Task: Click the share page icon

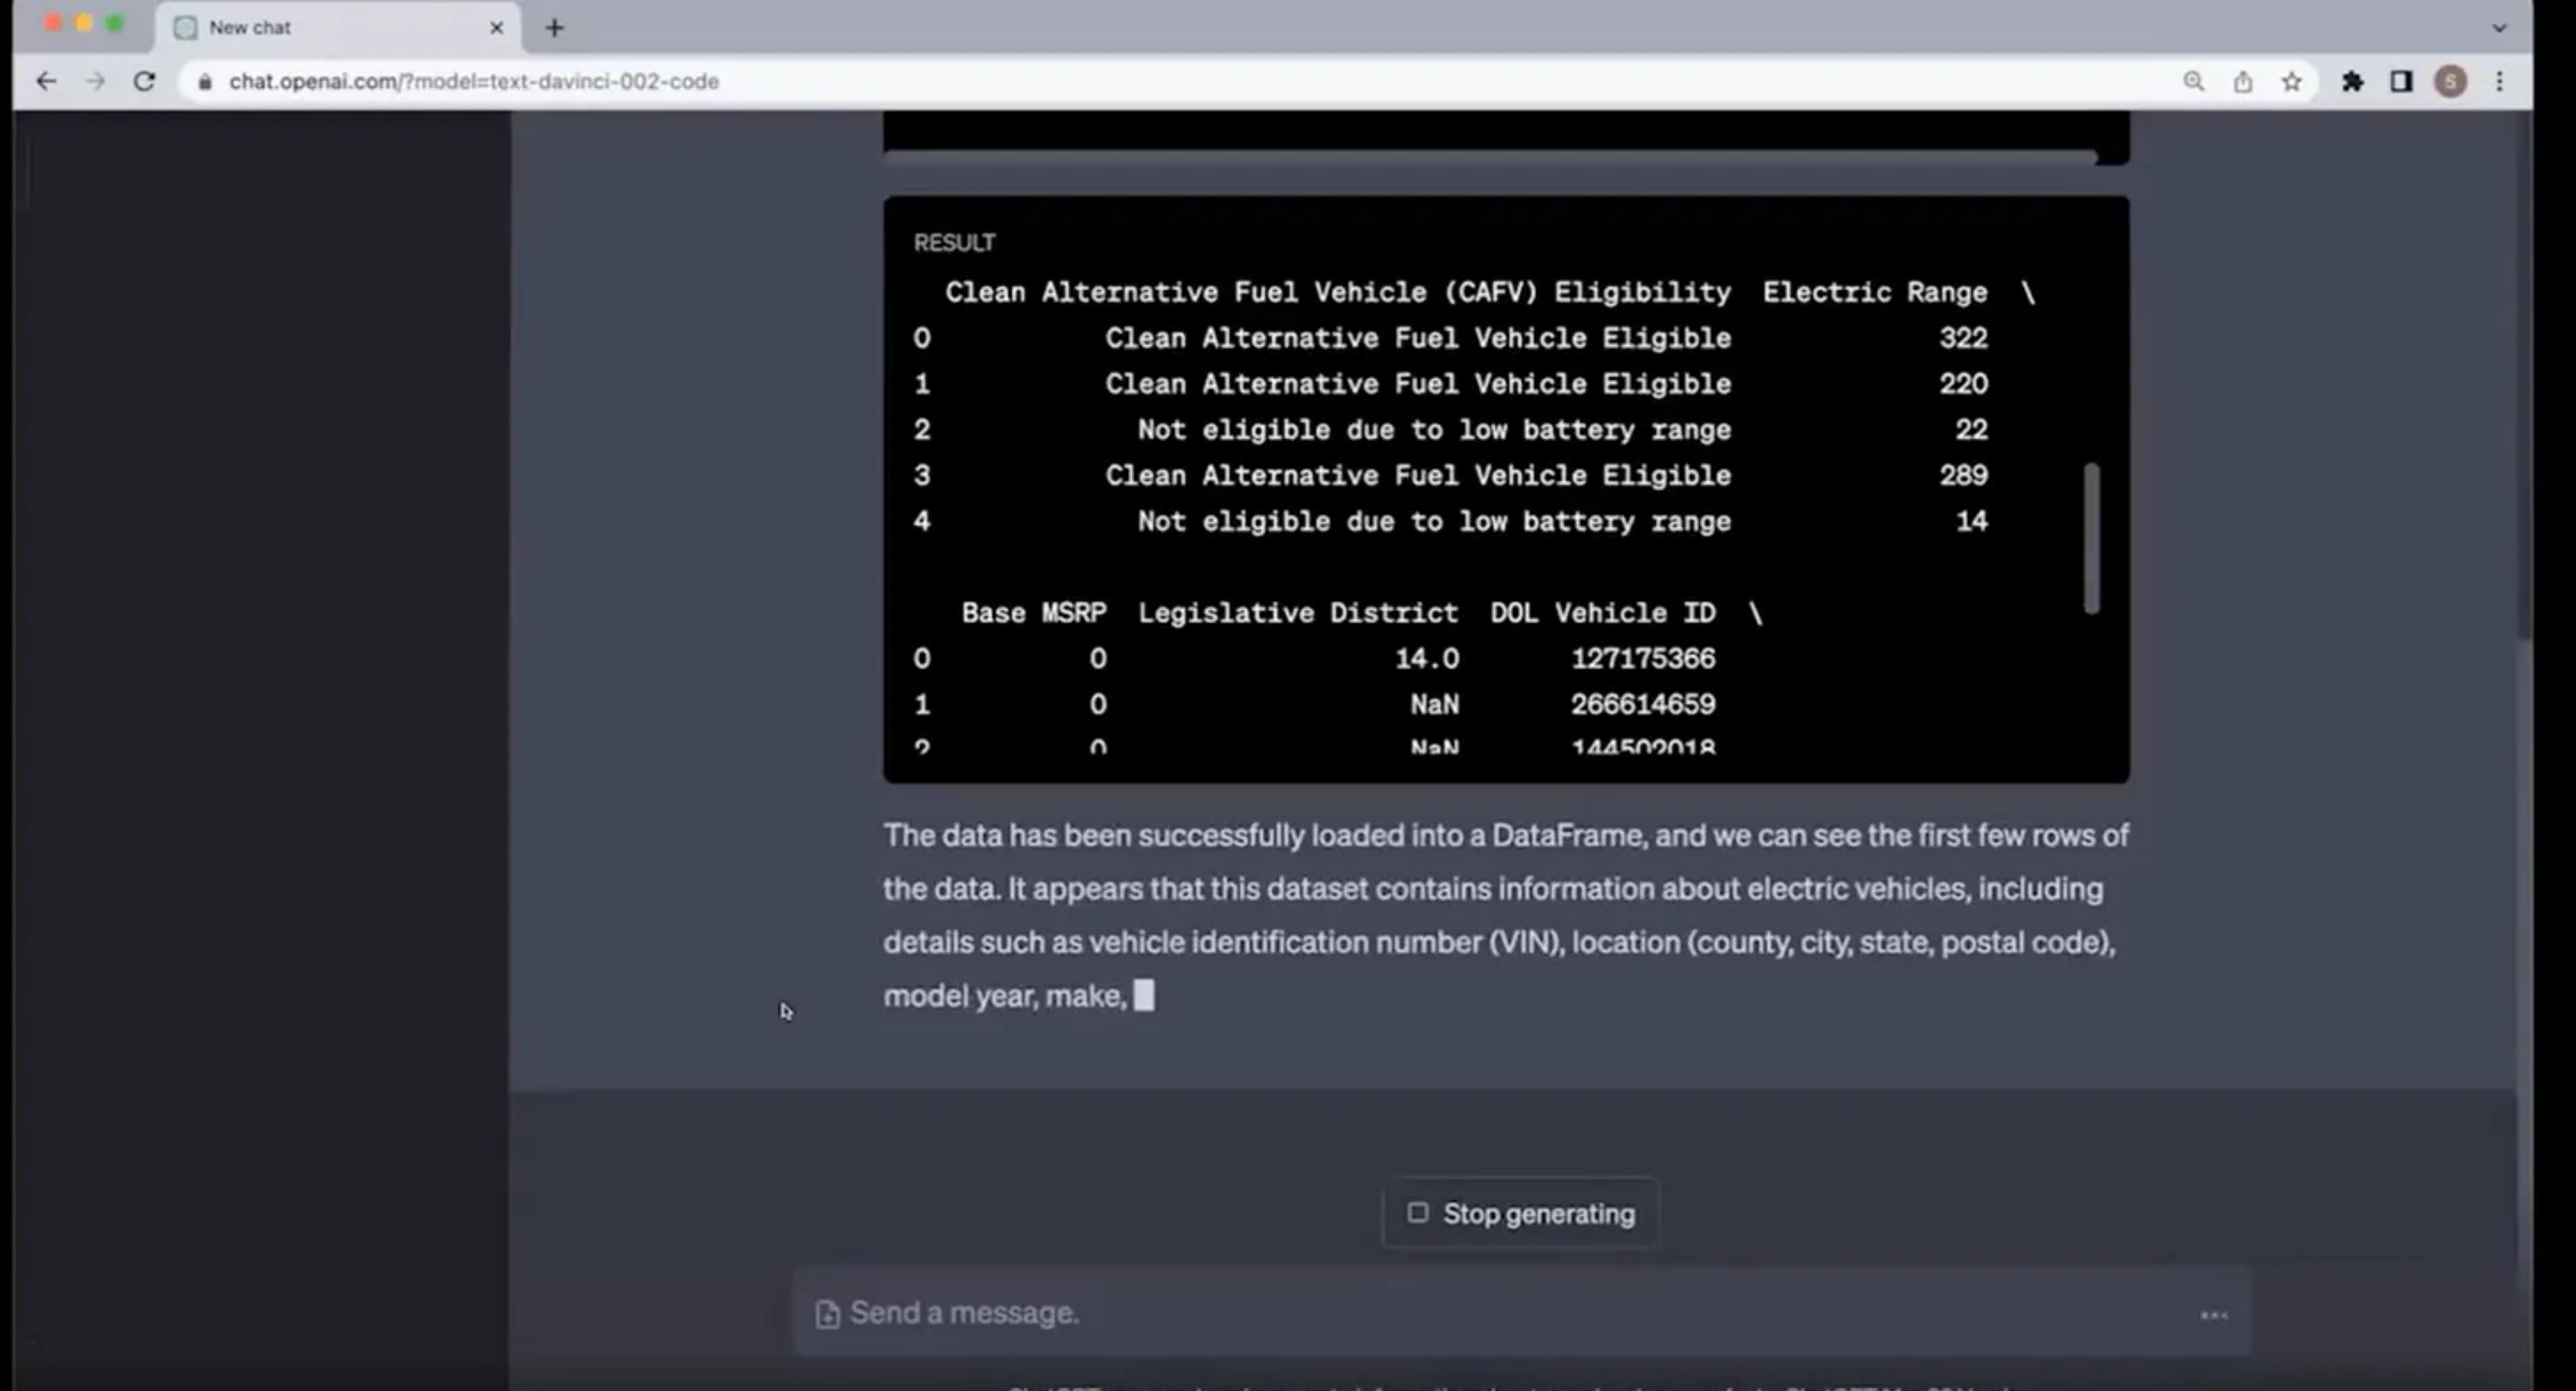Action: pyautogui.click(x=2243, y=81)
